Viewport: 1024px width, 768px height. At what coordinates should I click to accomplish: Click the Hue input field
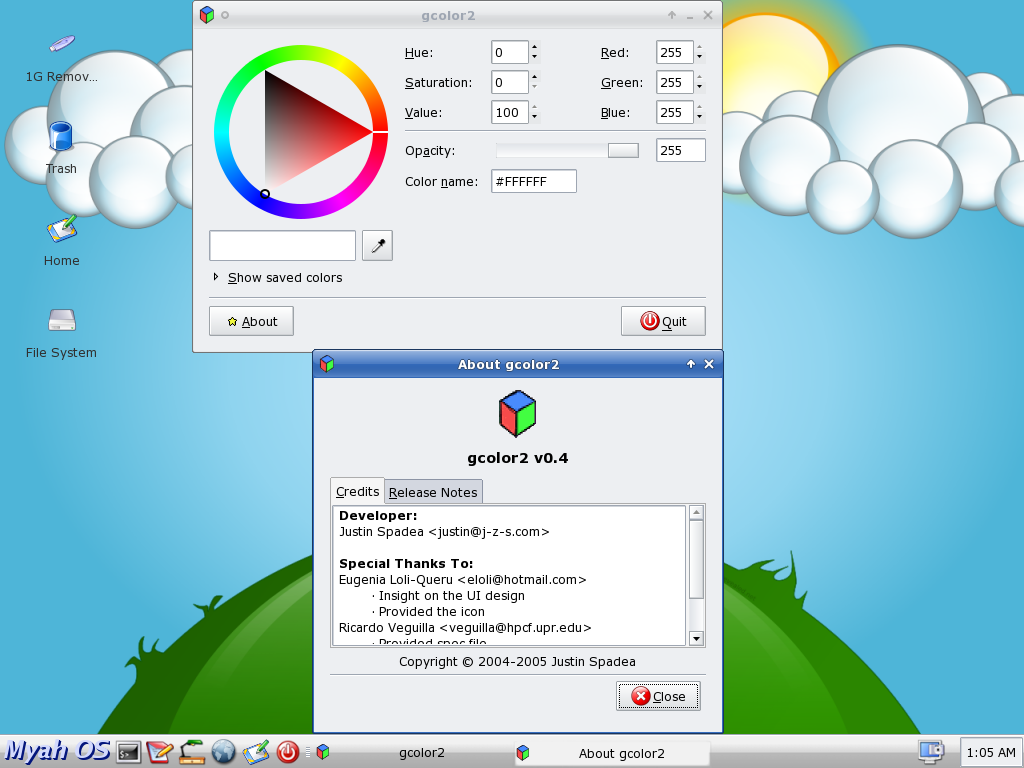(510, 52)
